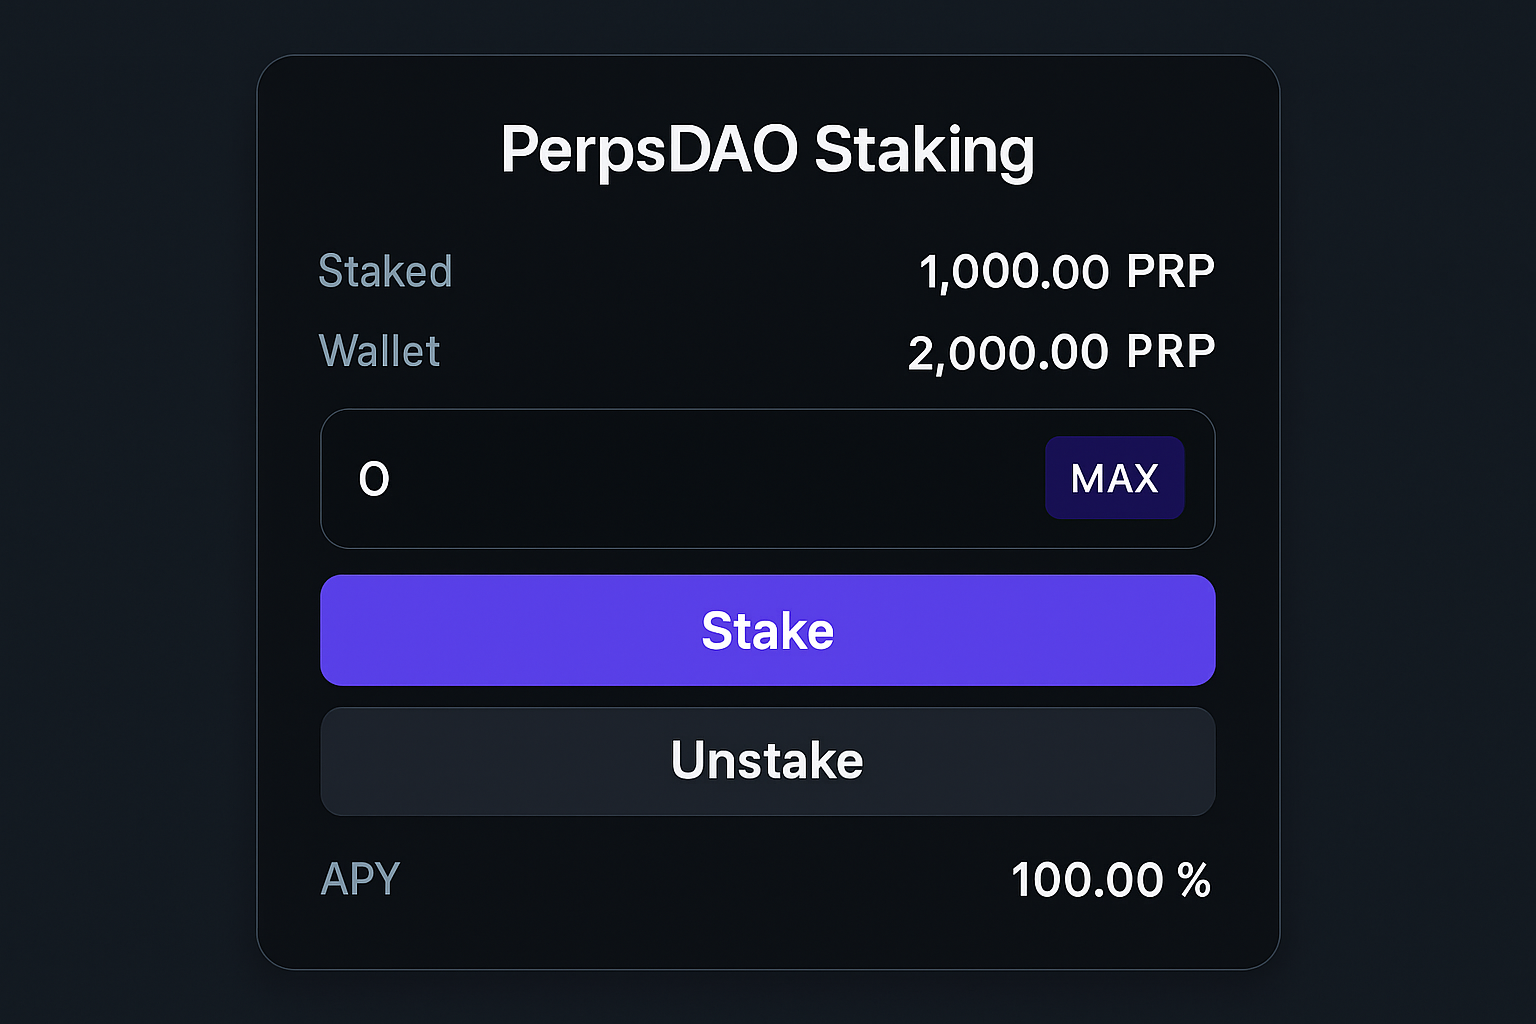Tap MAX to stake entire wallet balance

coord(1114,478)
